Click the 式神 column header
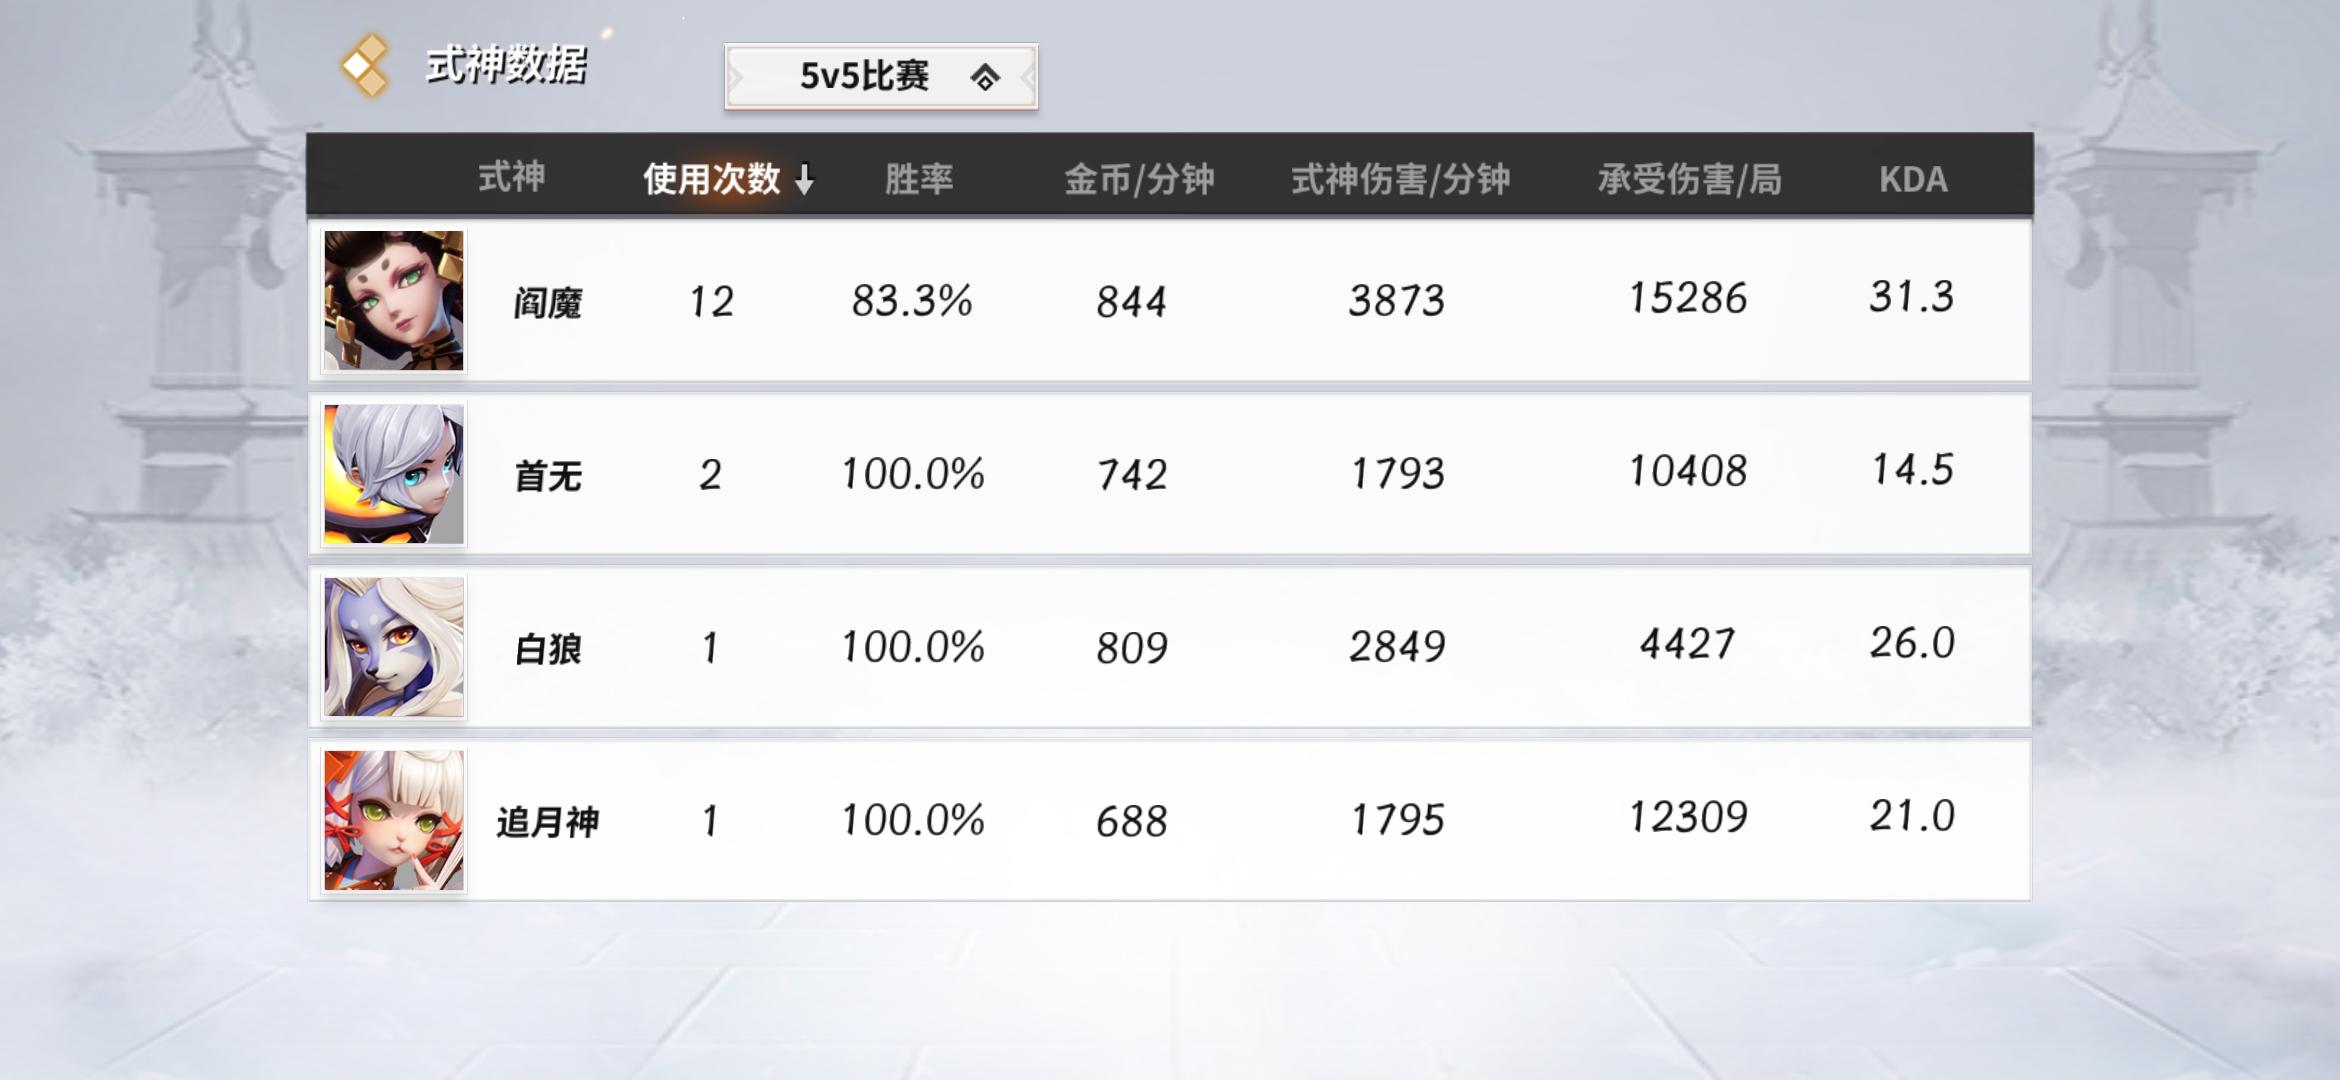Viewport: 2340px width, 1080px height. 511,177
